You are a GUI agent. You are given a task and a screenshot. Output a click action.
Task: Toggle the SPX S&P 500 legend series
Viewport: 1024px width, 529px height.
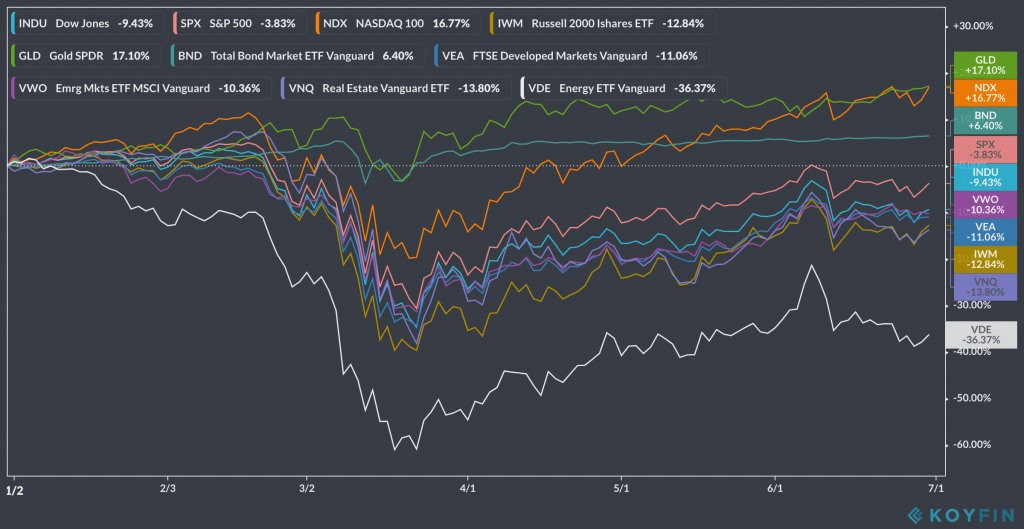point(237,22)
